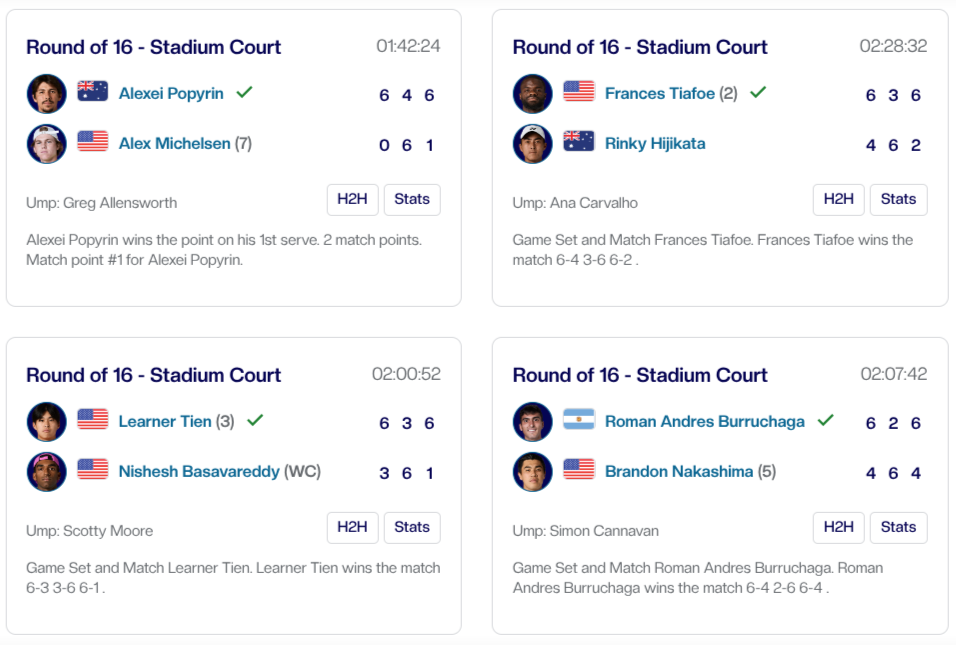The width and height of the screenshot is (956, 645).
Task: Open H2H for Burruchaga vs Nakashima
Action: (x=838, y=528)
